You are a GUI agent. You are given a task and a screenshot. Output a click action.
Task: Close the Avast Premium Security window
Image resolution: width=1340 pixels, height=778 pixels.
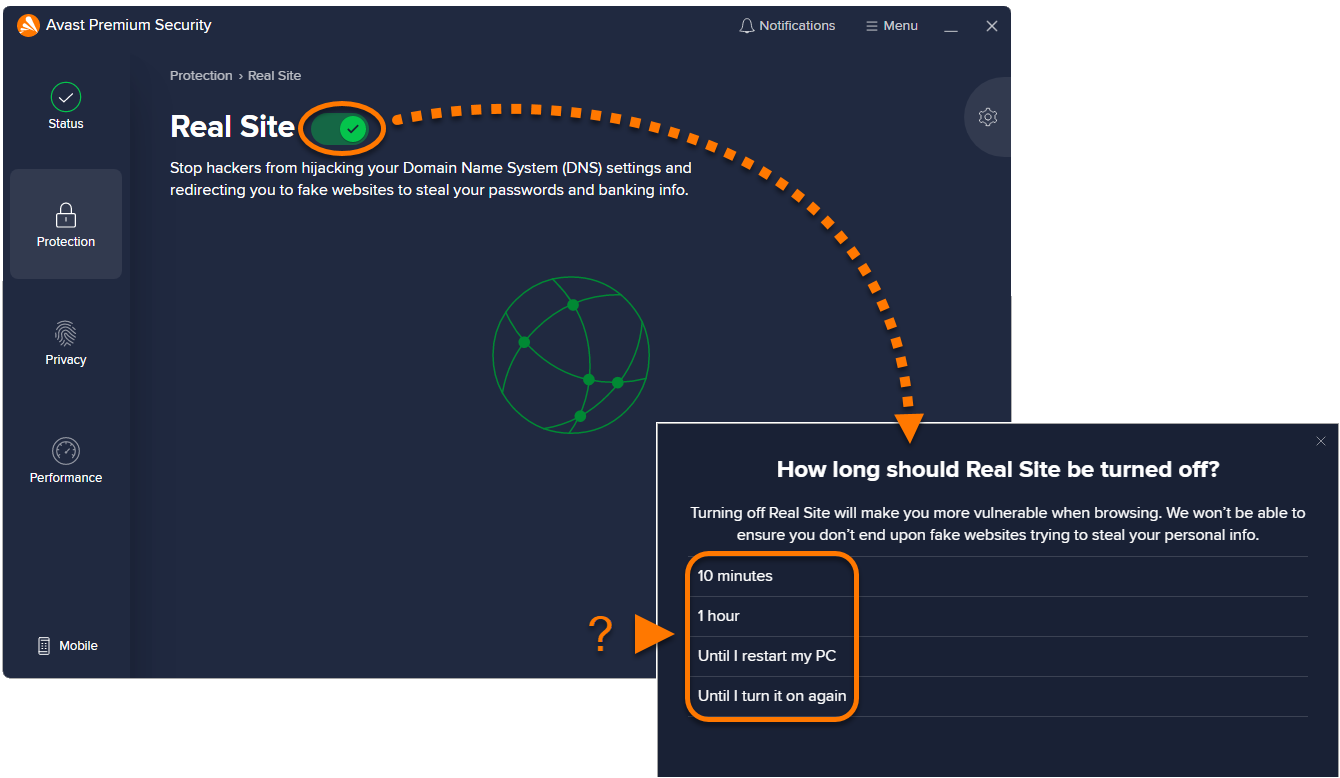992,26
